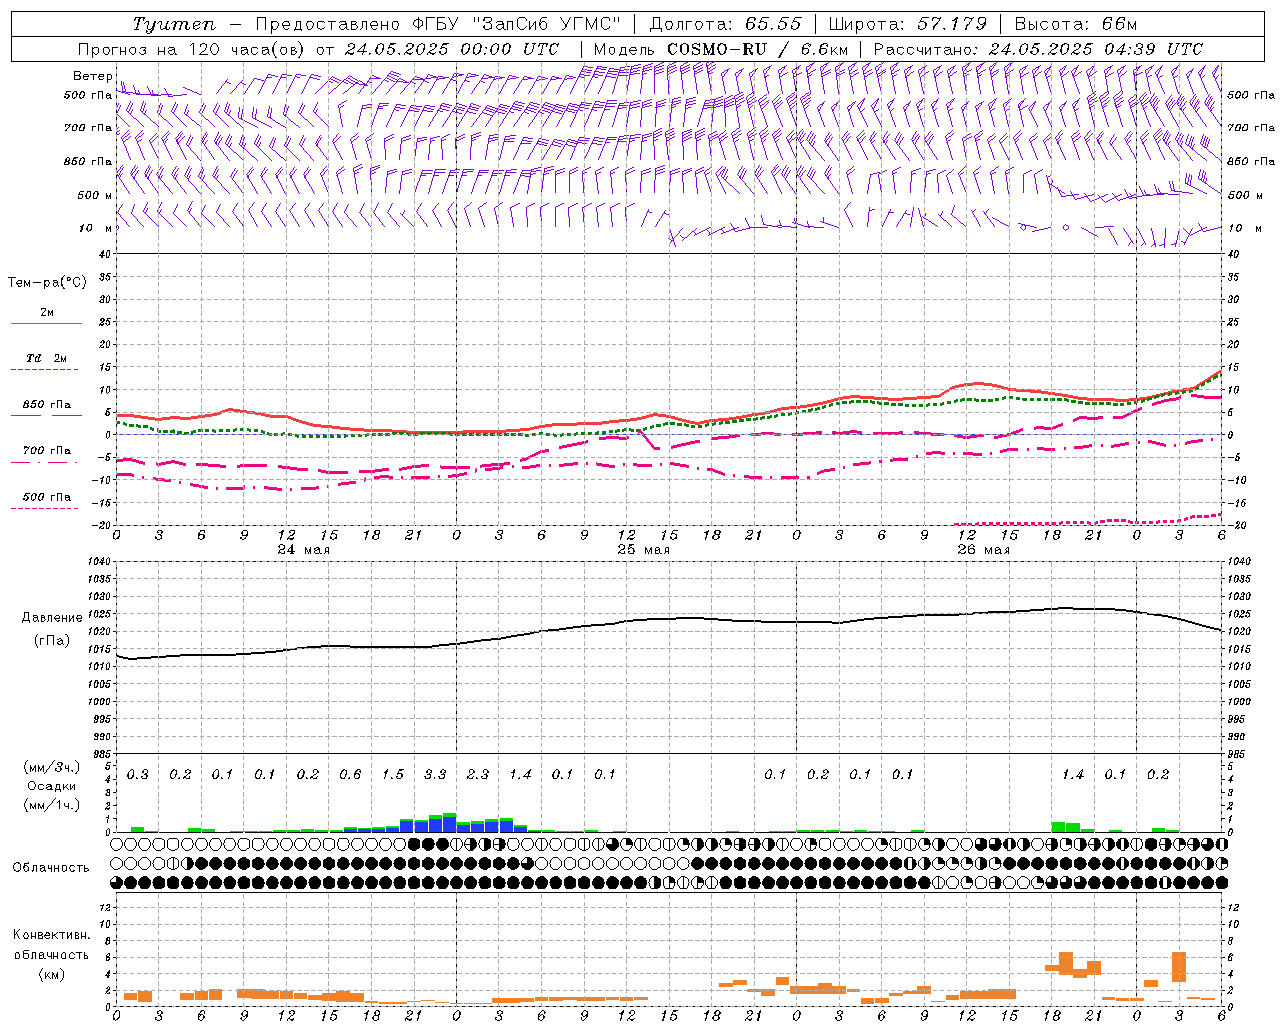Click the Осадки panel label
The height and width of the screenshot is (1024, 1280).
point(52,786)
